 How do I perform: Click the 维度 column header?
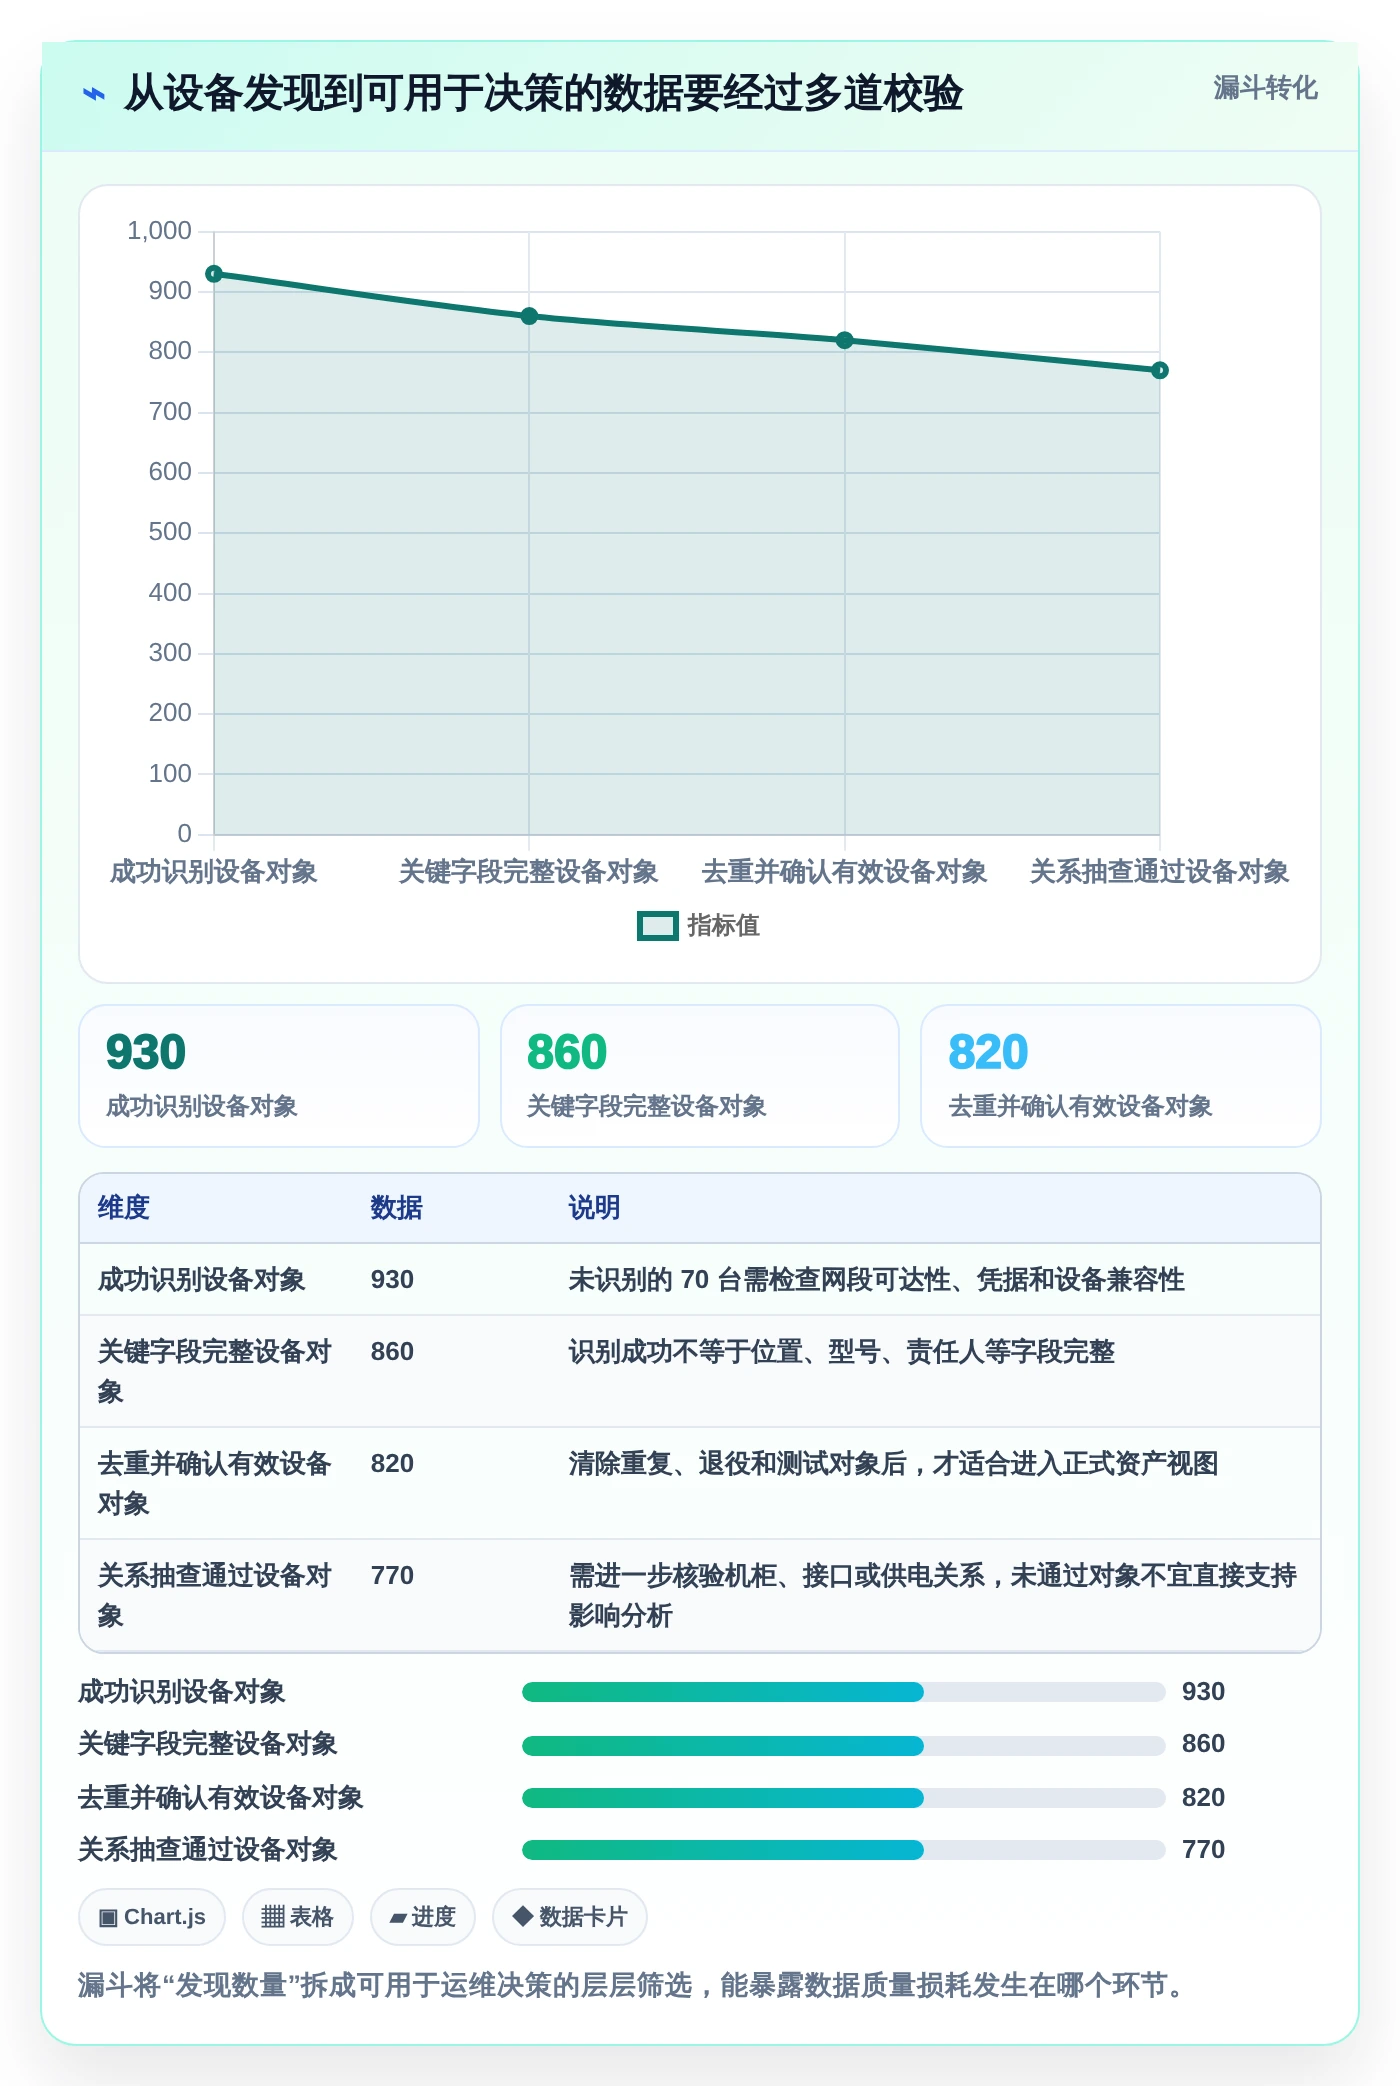click(x=124, y=1208)
